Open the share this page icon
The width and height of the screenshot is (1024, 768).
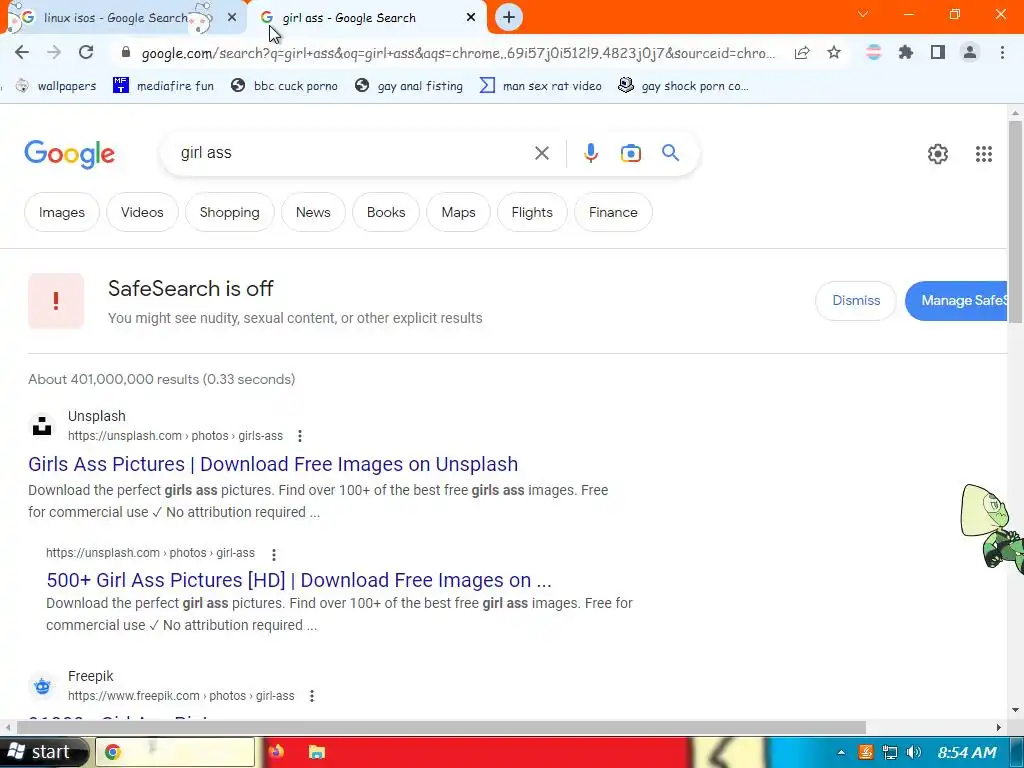(802, 53)
